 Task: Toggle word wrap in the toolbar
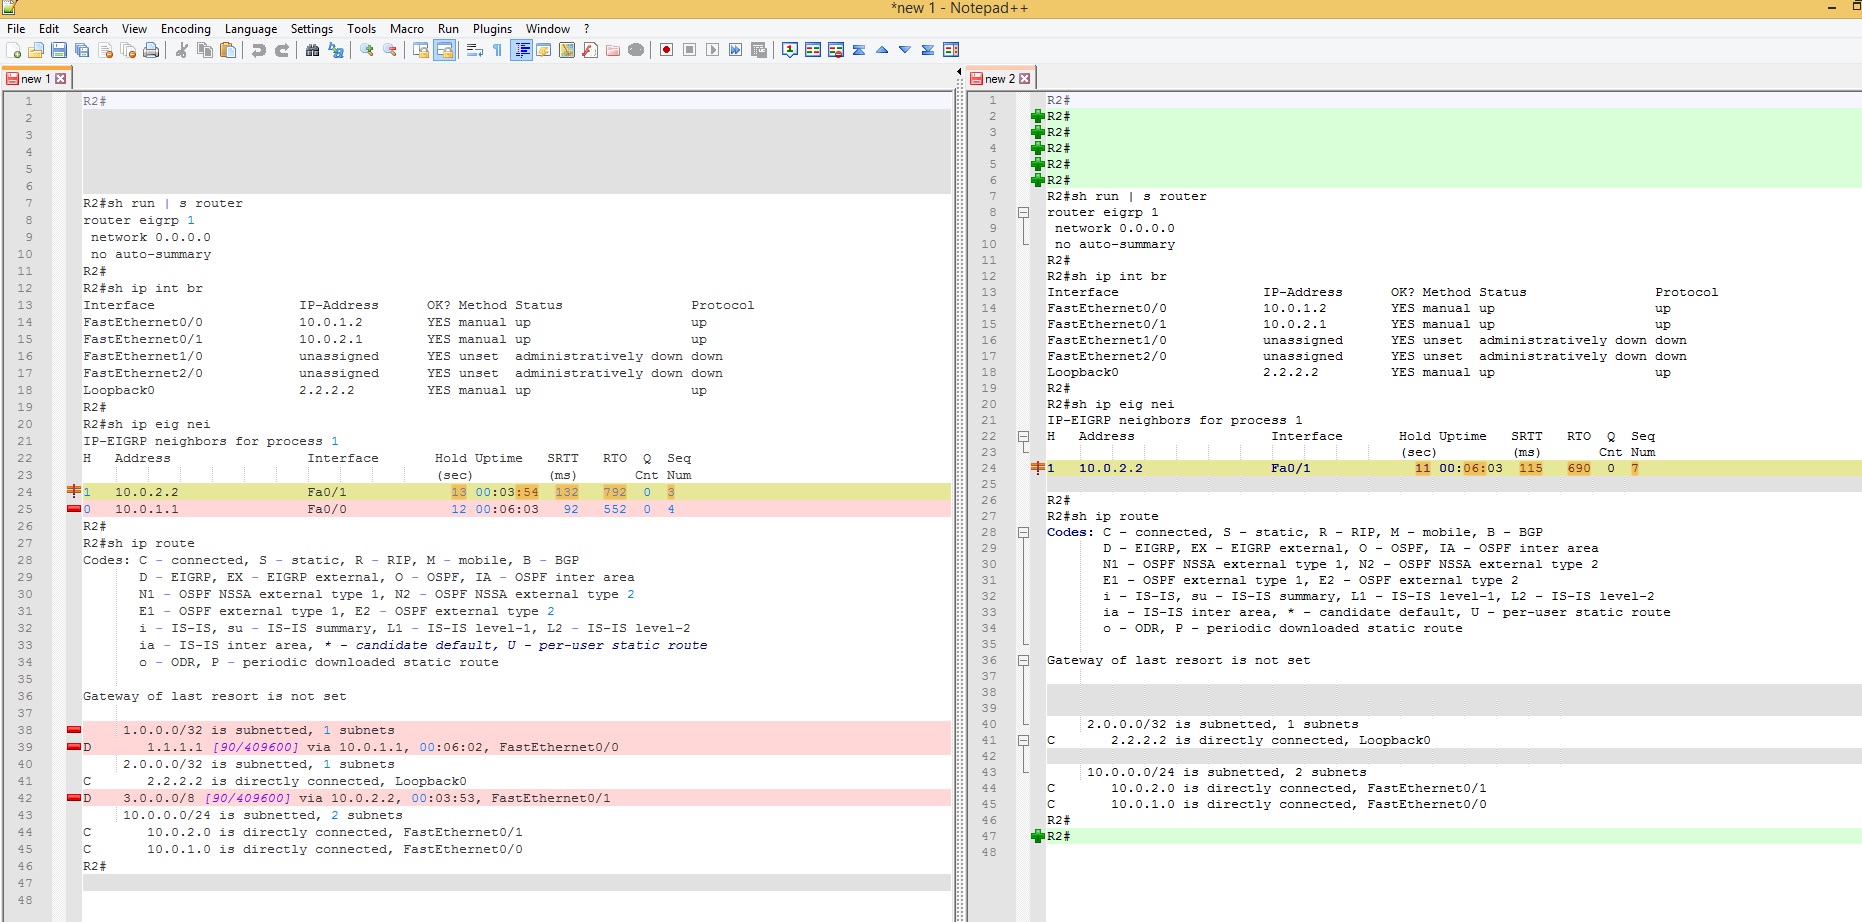click(474, 50)
